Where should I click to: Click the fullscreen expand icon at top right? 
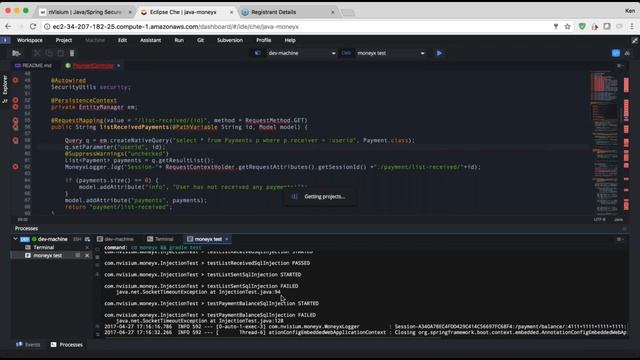pos(635,40)
